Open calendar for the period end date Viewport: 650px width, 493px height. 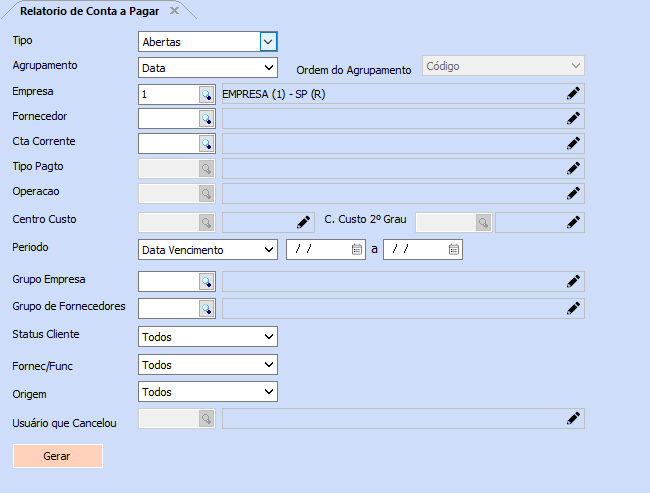click(453, 250)
